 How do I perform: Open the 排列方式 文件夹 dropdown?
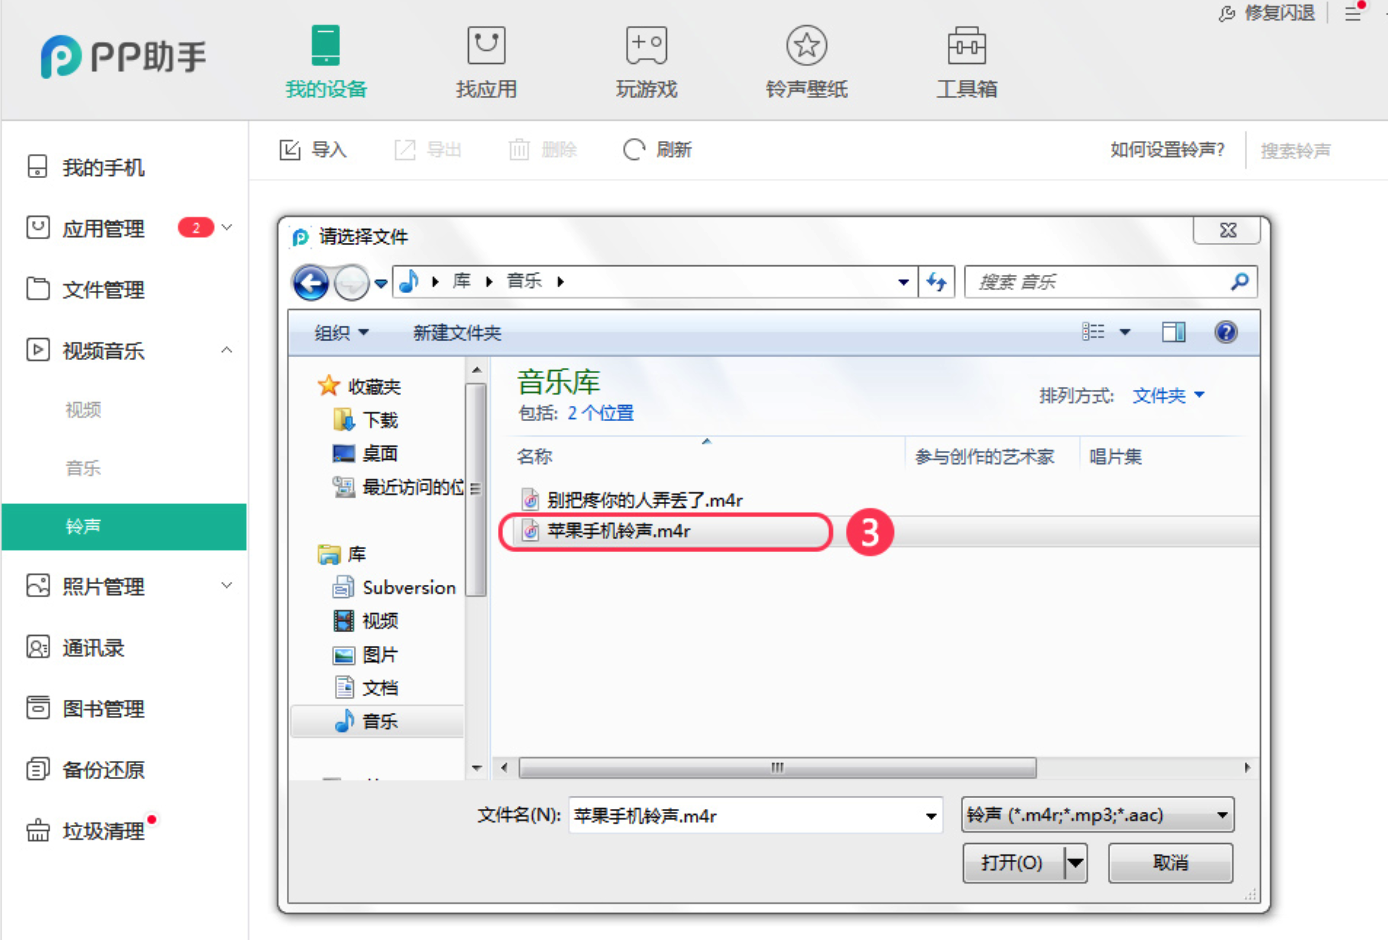click(1168, 396)
